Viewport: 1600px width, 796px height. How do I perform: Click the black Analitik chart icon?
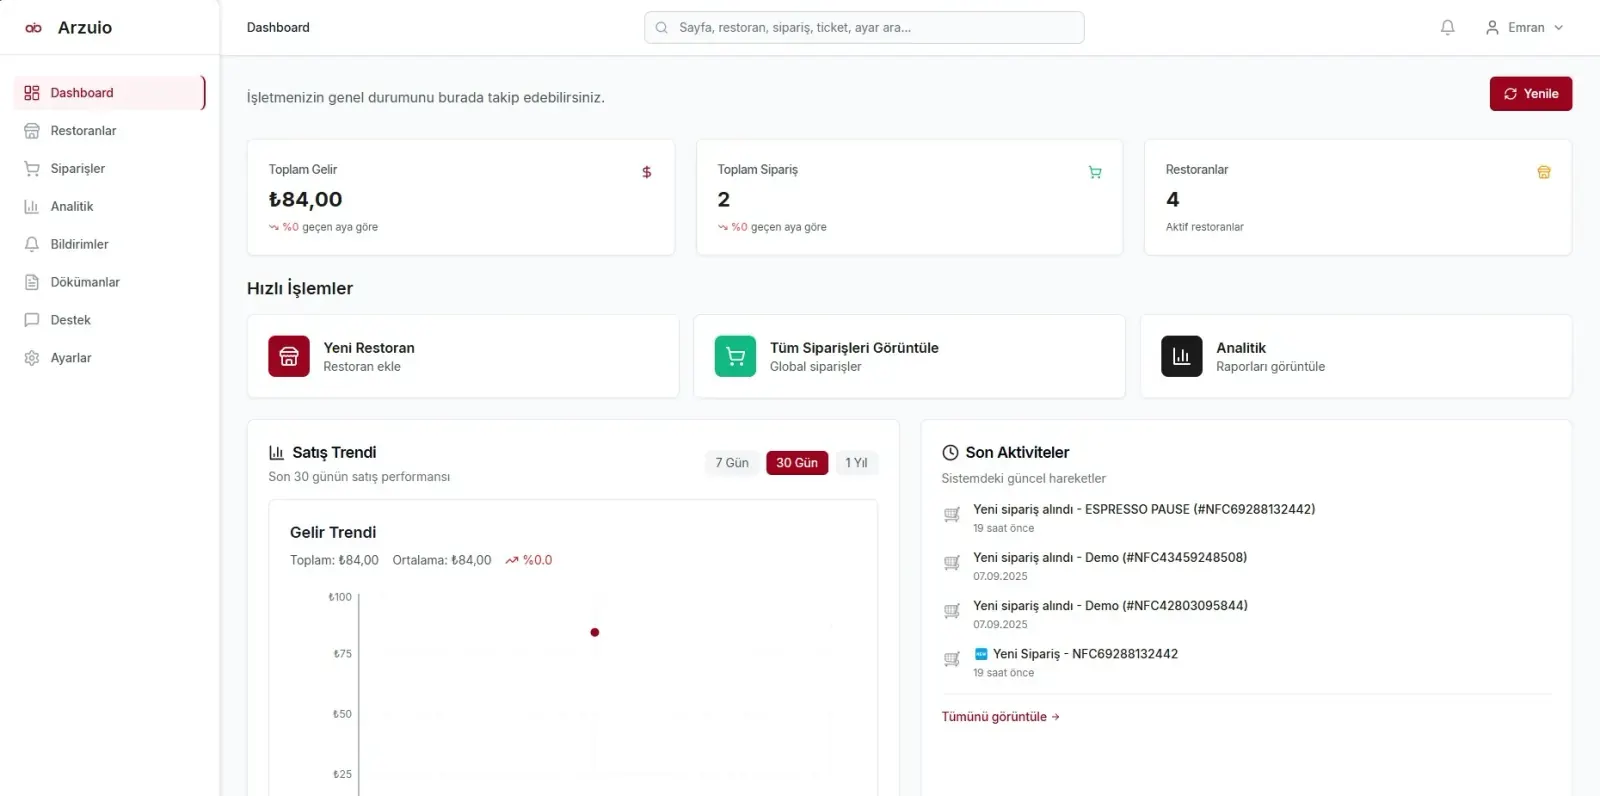[x=1182, y=356]
